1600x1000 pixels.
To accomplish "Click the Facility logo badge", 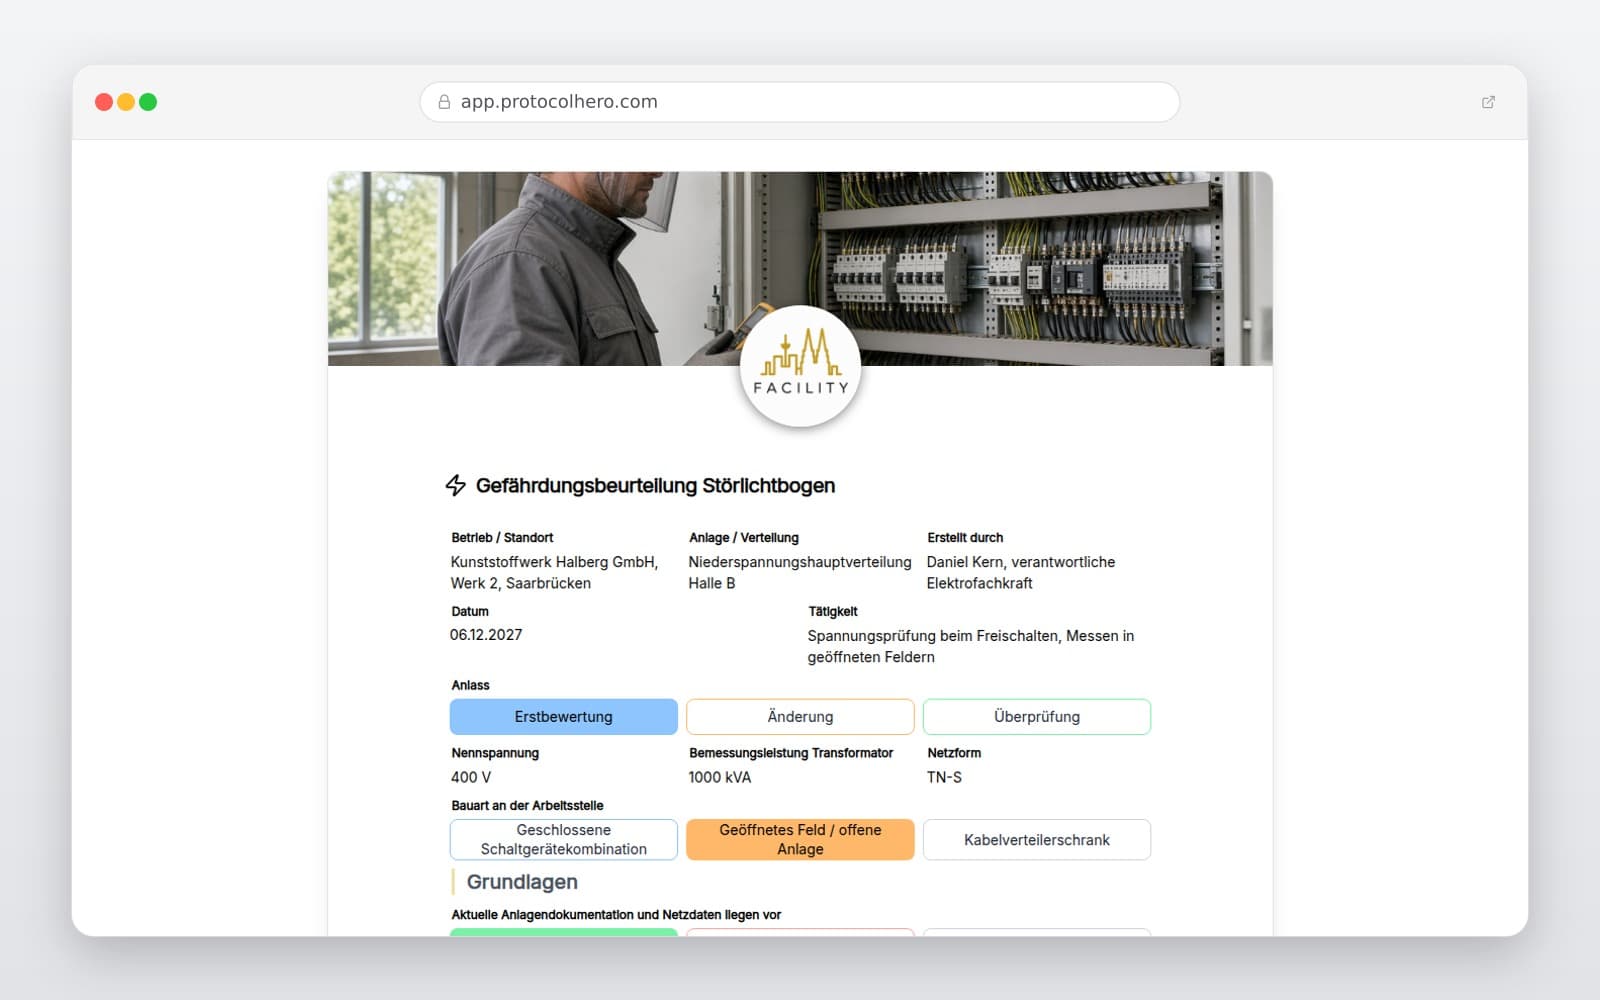I will pos(800,366).
